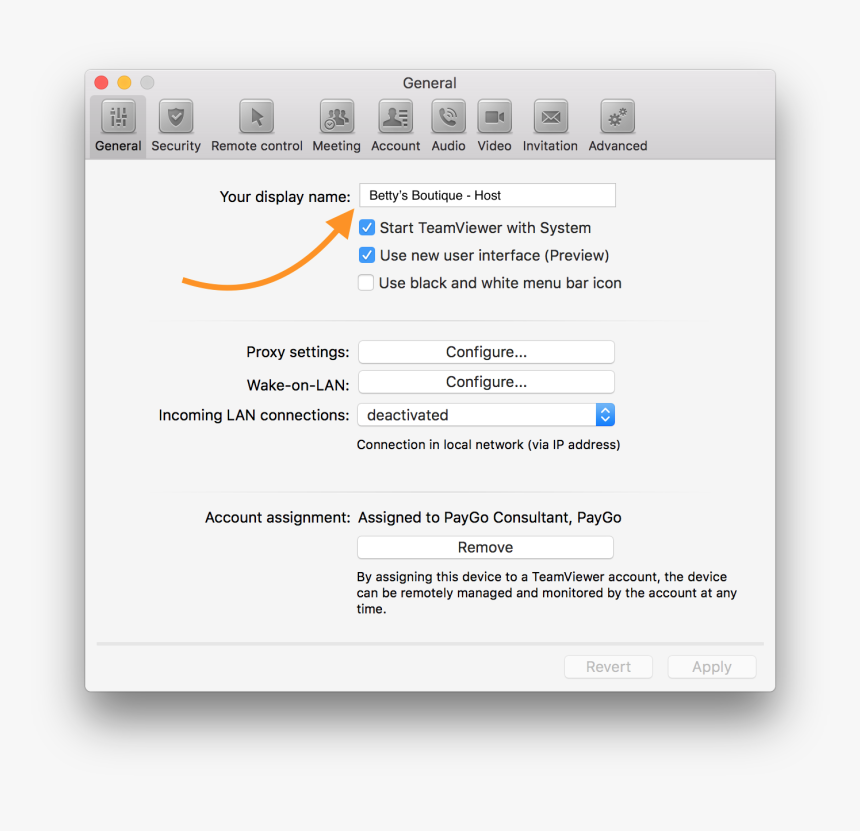The width and height of the screenshot is (860, 831).
Task: Click 'Connection in local network (via IP address)' text
Action: coord(488,444)
